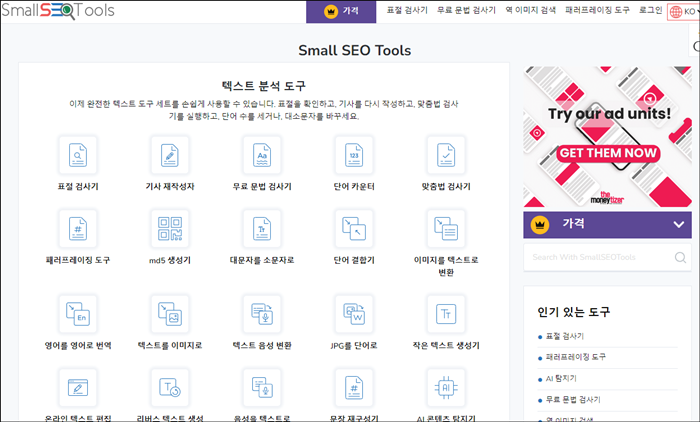Click the Small SEO Tools page title
The height and width of the screenshot is (422, 700).
tap(354, 50)
